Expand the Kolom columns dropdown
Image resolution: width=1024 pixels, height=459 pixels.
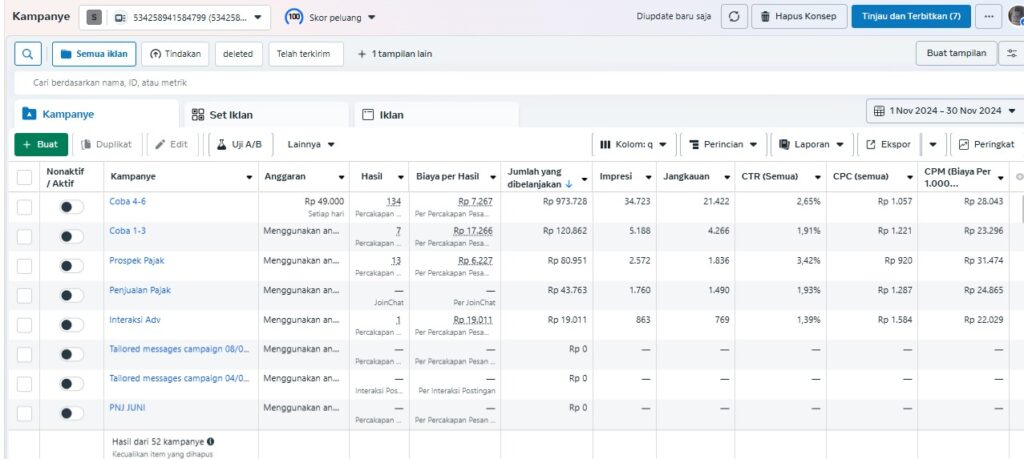633,144
